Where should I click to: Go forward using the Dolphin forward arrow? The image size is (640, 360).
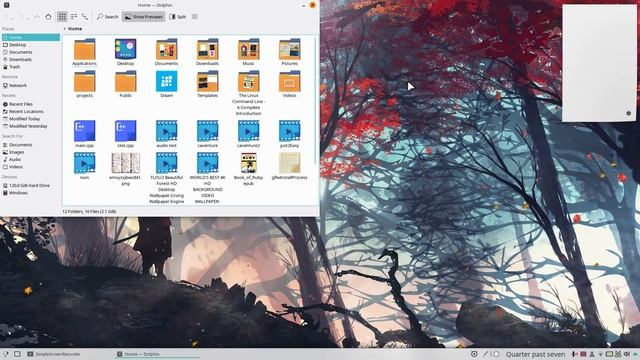pos(22,17)
